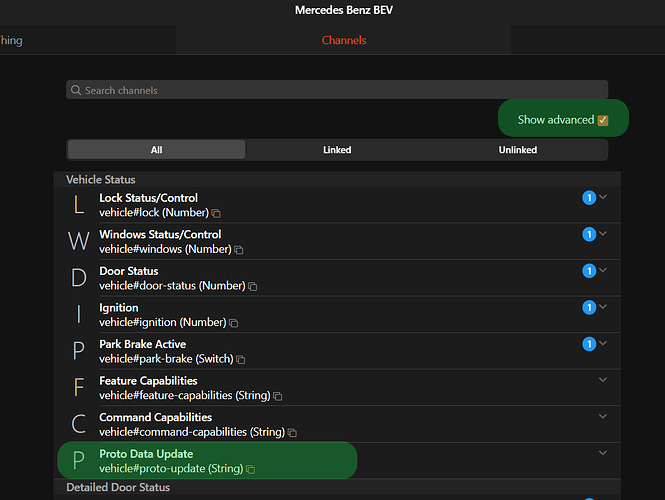Click the P avatar for Proto Data Update

[x=79, y=460]
